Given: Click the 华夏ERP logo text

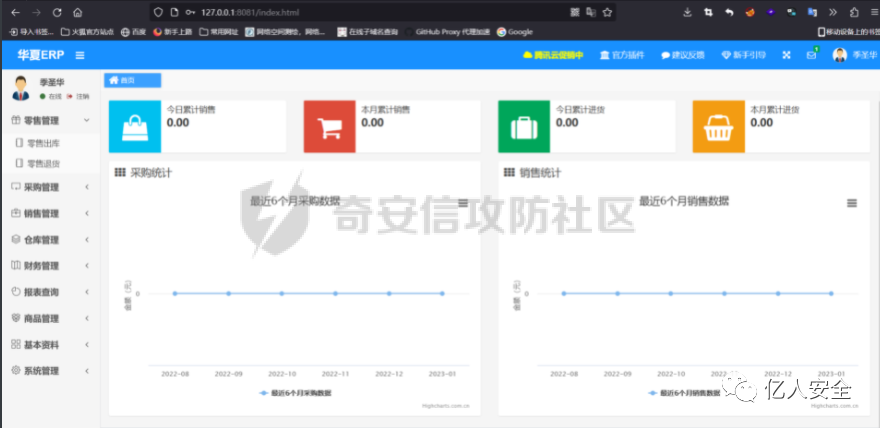Looking at the screenshot, I should [x=40, y=55].
